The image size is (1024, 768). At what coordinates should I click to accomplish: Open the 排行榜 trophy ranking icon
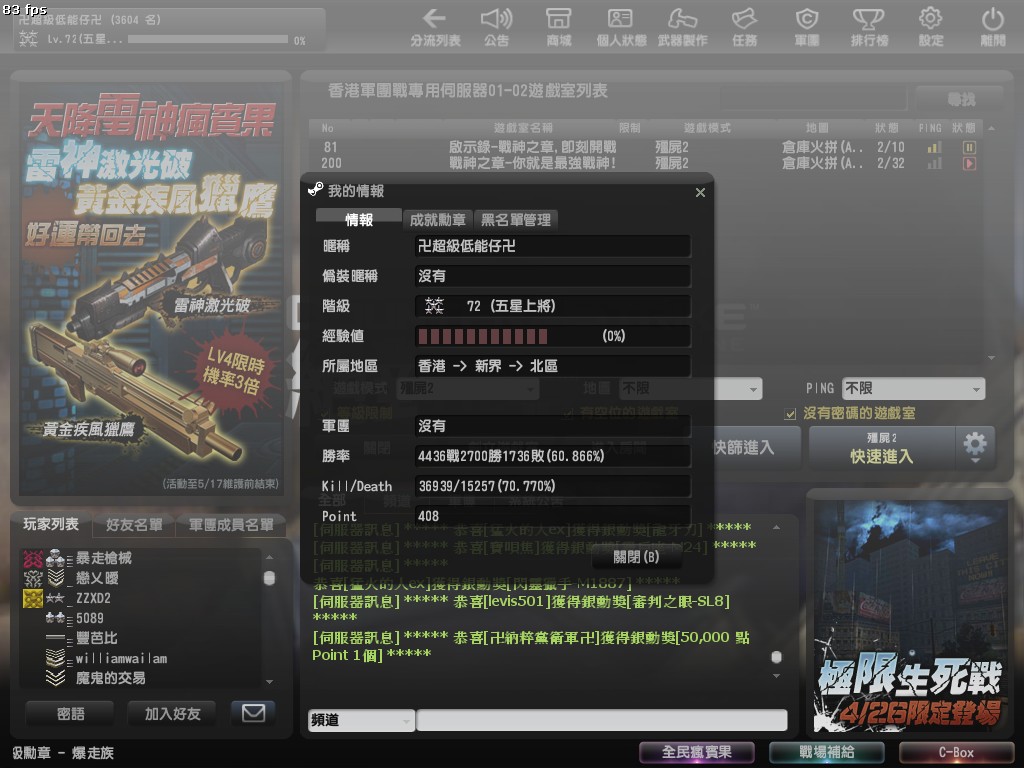point(869,19)
